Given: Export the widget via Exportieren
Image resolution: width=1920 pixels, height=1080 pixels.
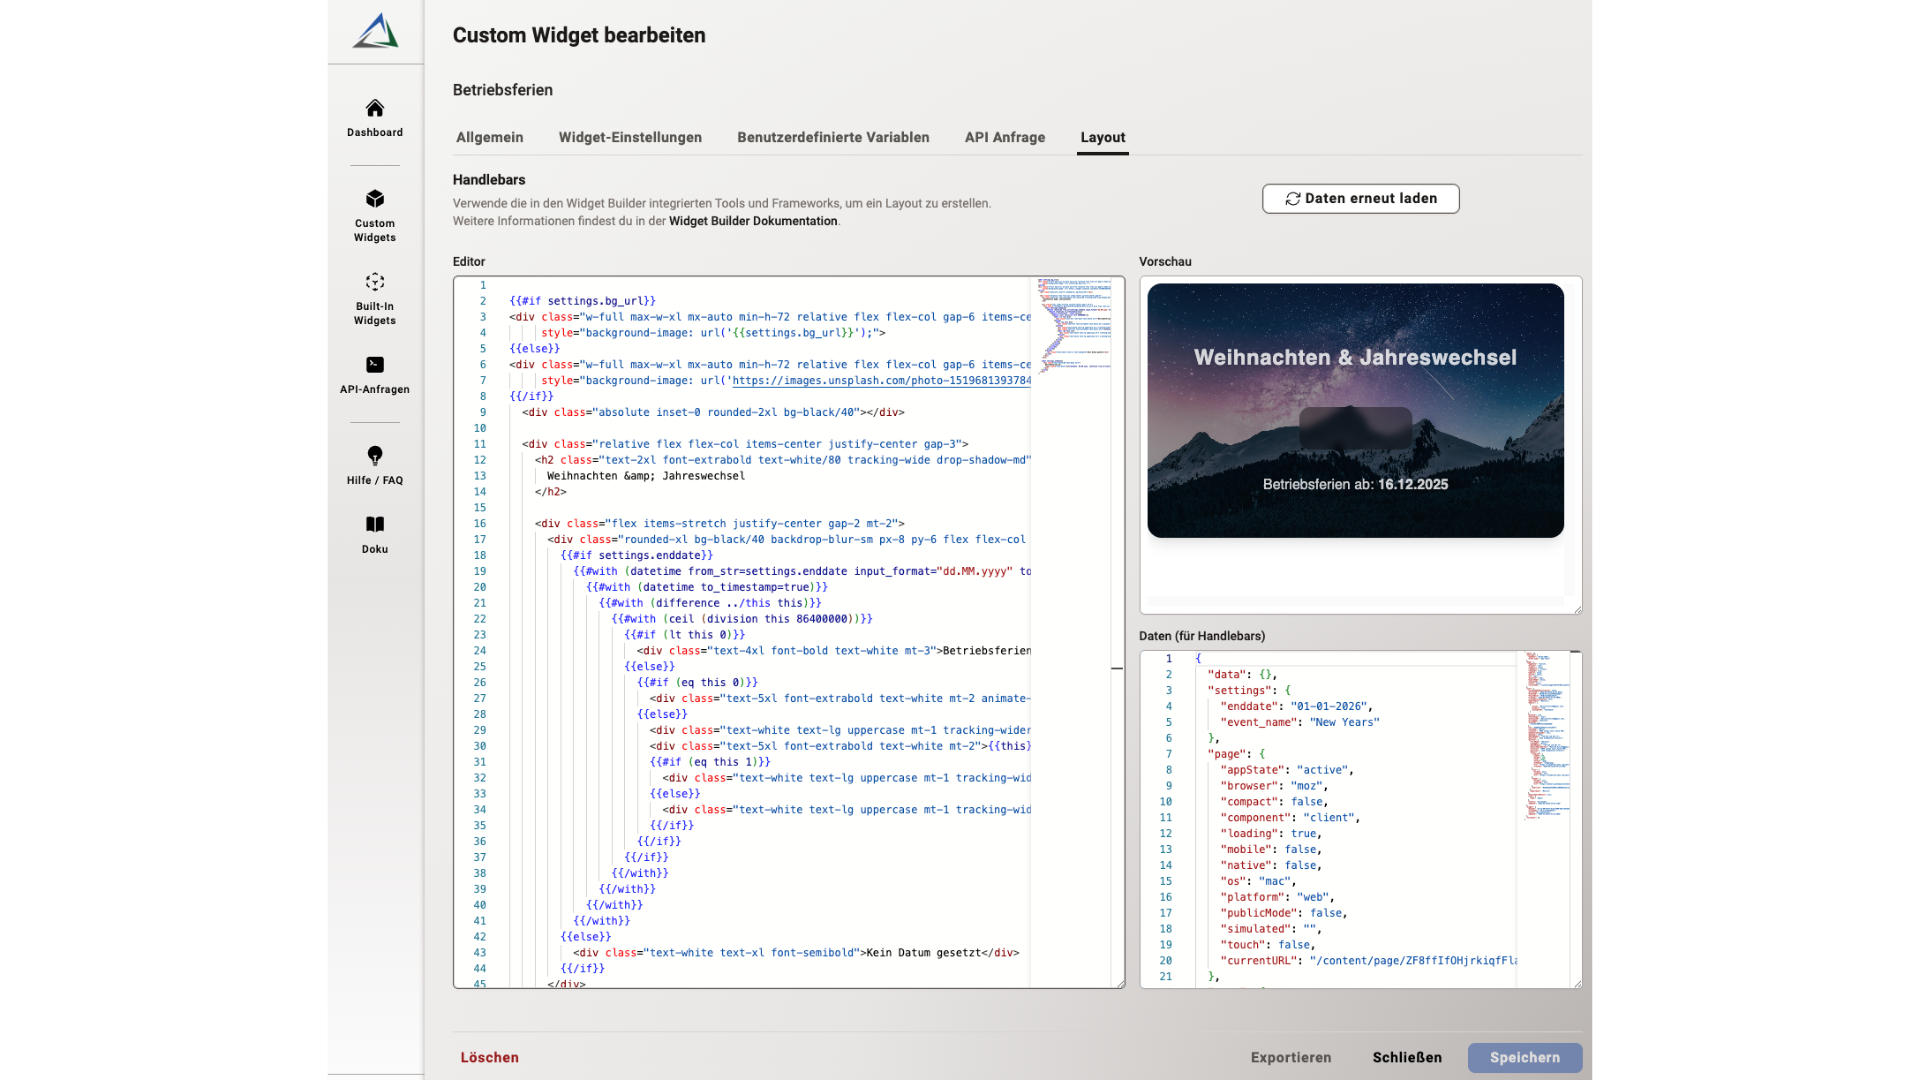Looking at the screenshot, I should click(1290, 1057).
